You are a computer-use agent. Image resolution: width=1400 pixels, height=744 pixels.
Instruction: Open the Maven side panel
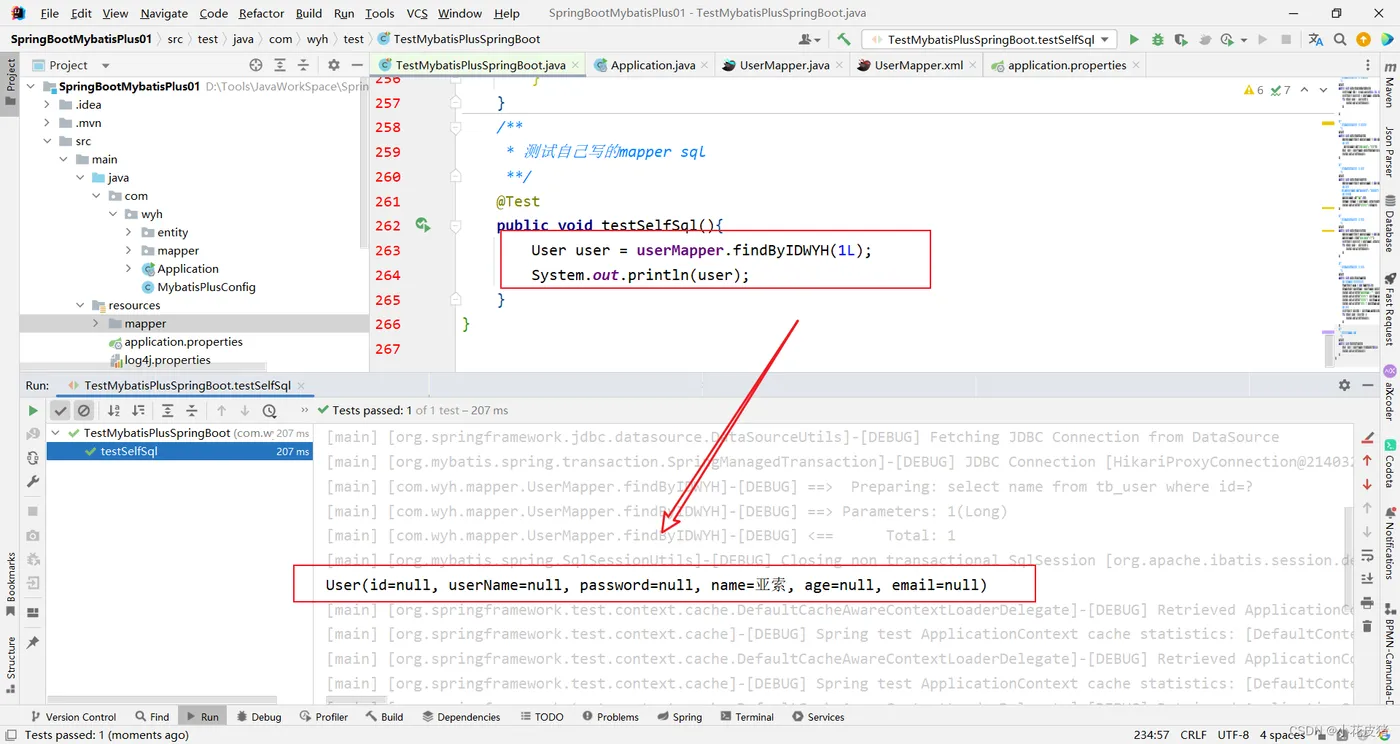pos(1389,84)
